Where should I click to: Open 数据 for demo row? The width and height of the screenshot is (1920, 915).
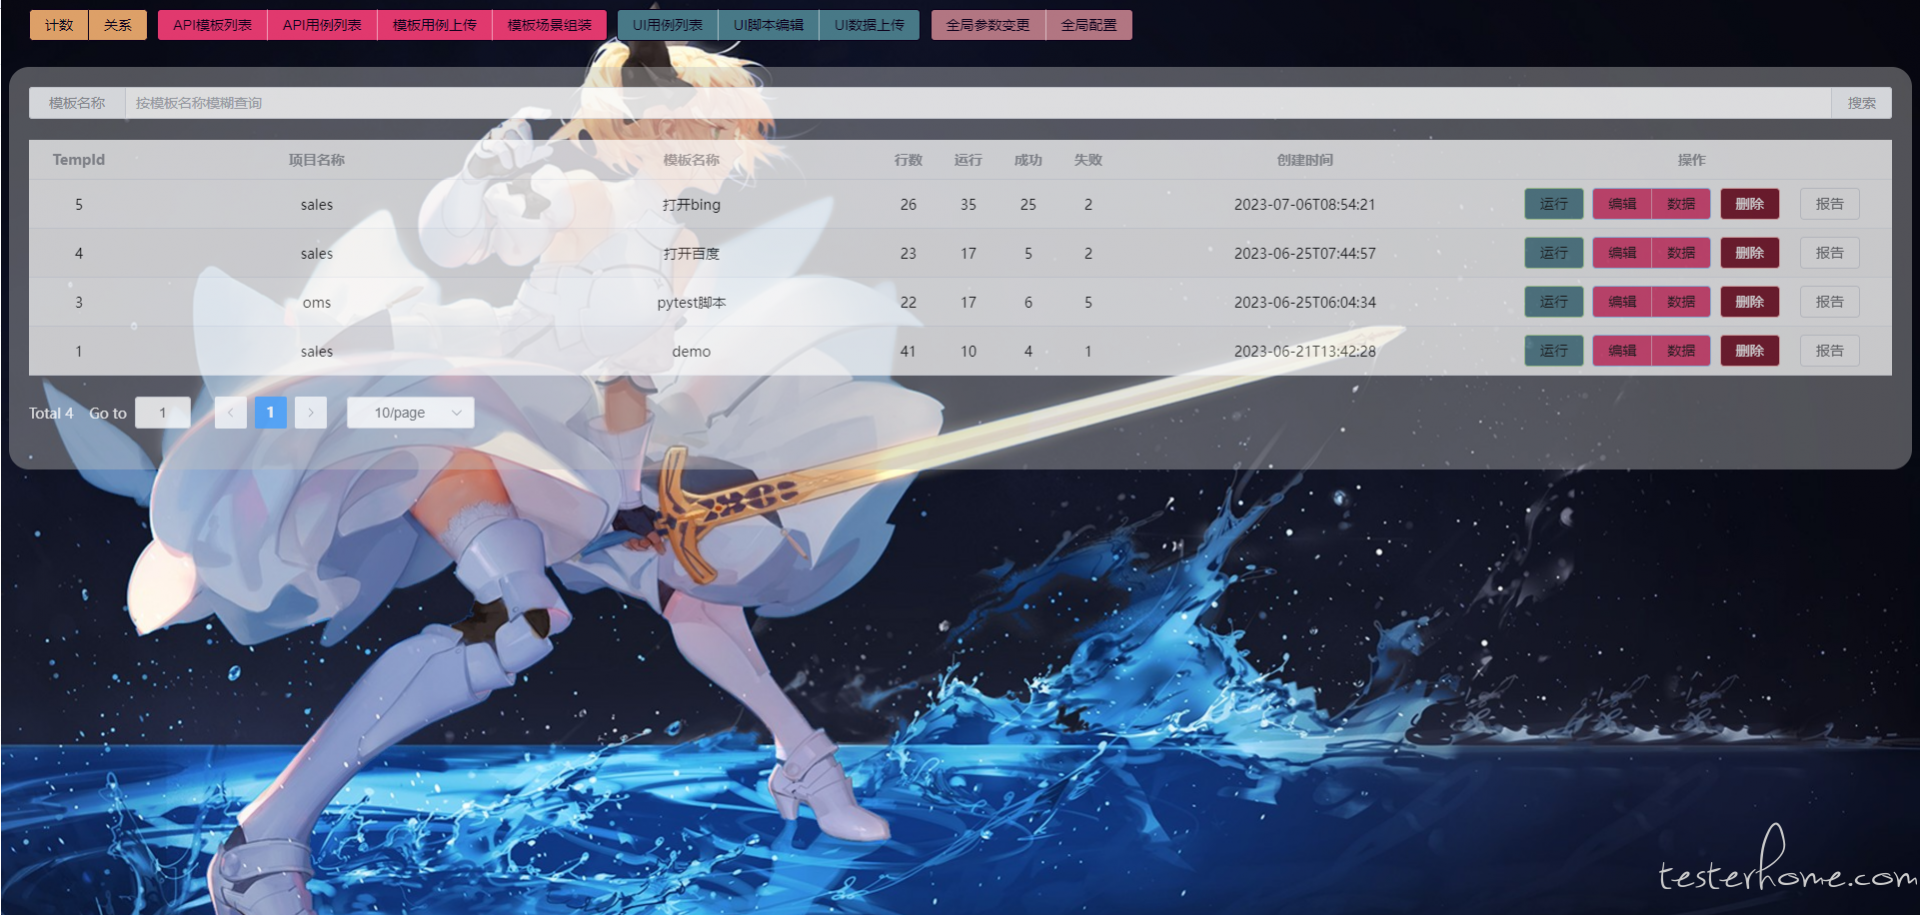point(1681,351)
